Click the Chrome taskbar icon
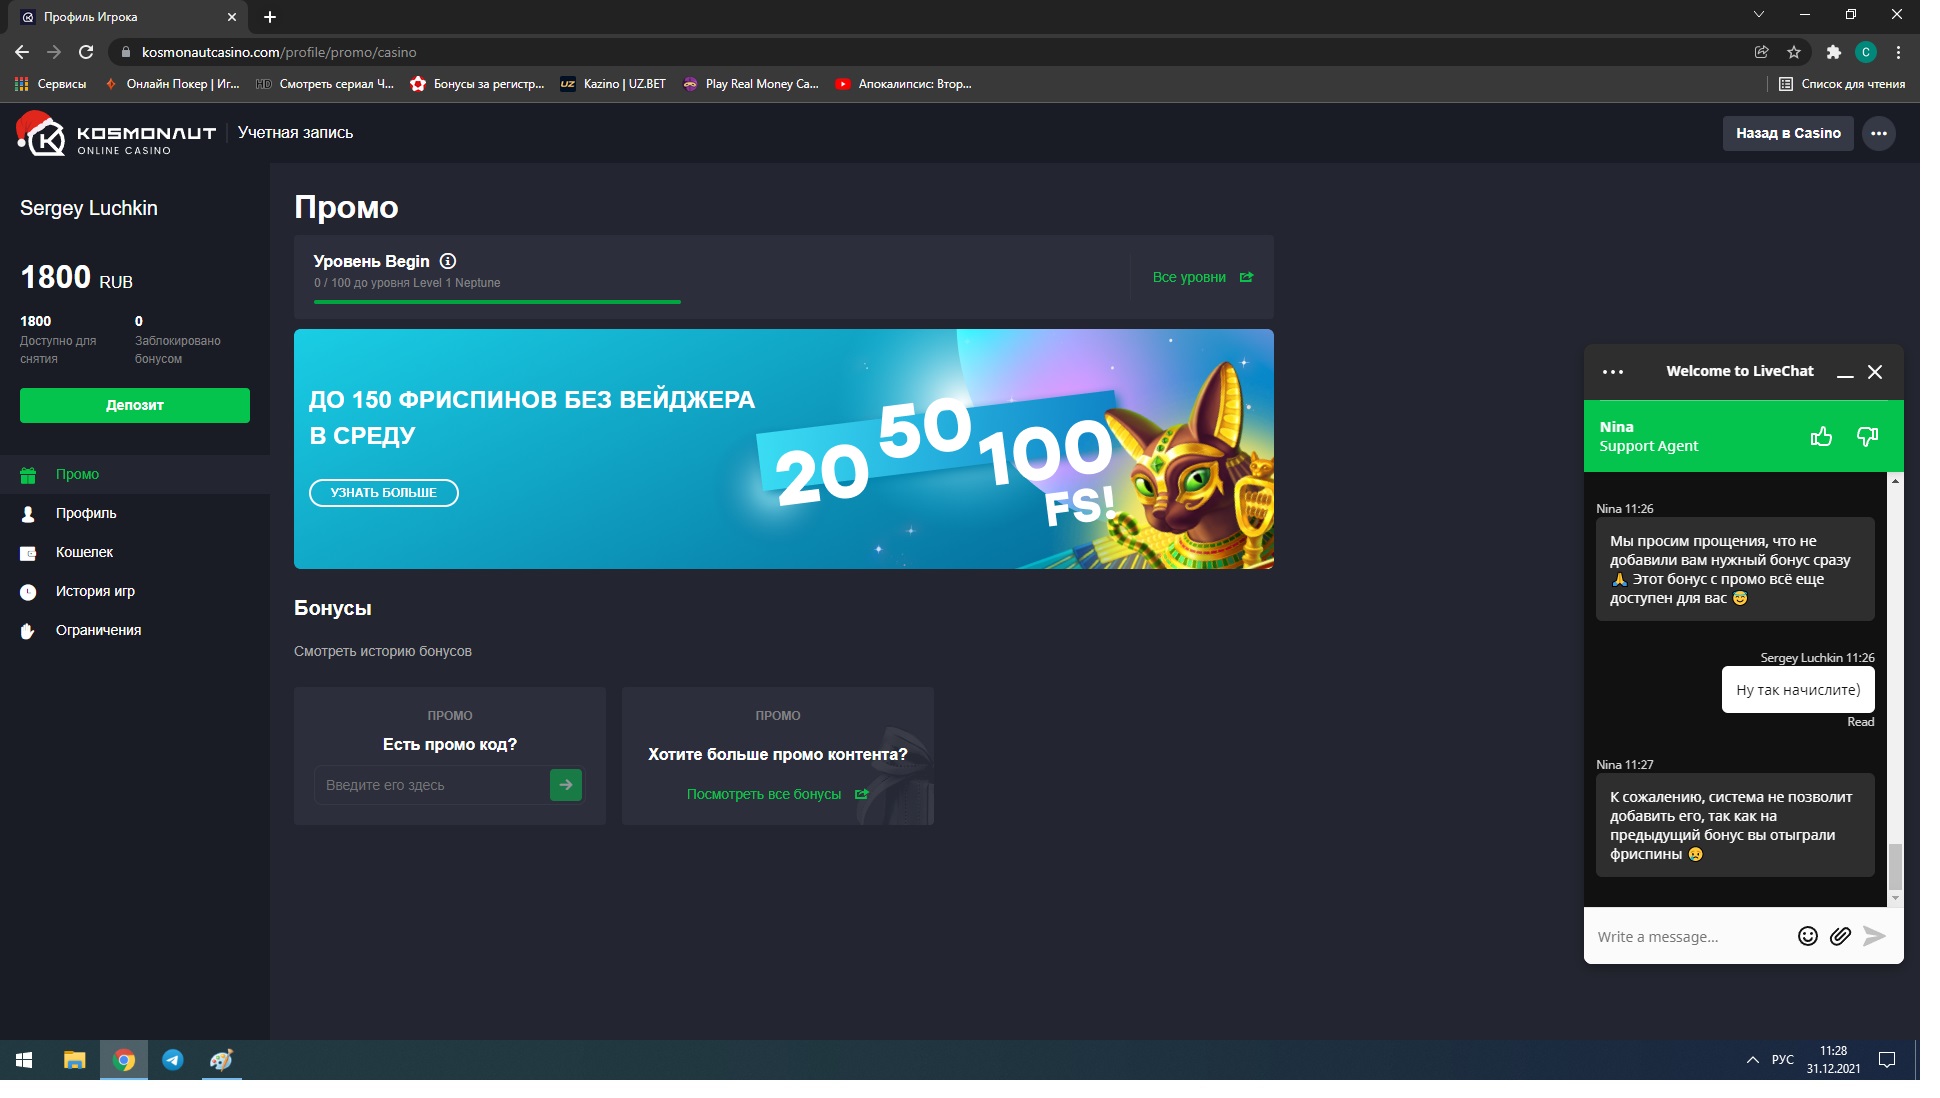This screenshot has height=1098, width=1940. click(x=124, y=1060)
